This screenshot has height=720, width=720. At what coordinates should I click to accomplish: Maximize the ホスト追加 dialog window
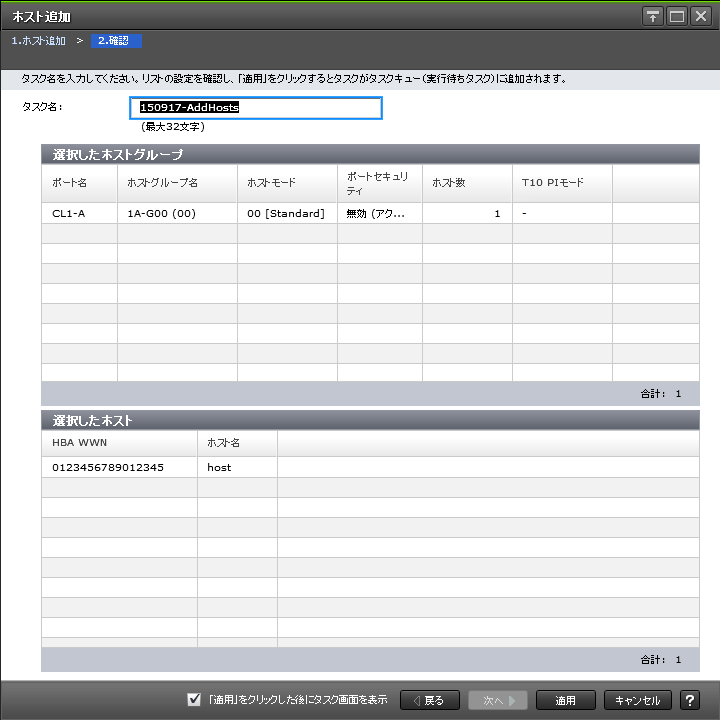(677, 17)
